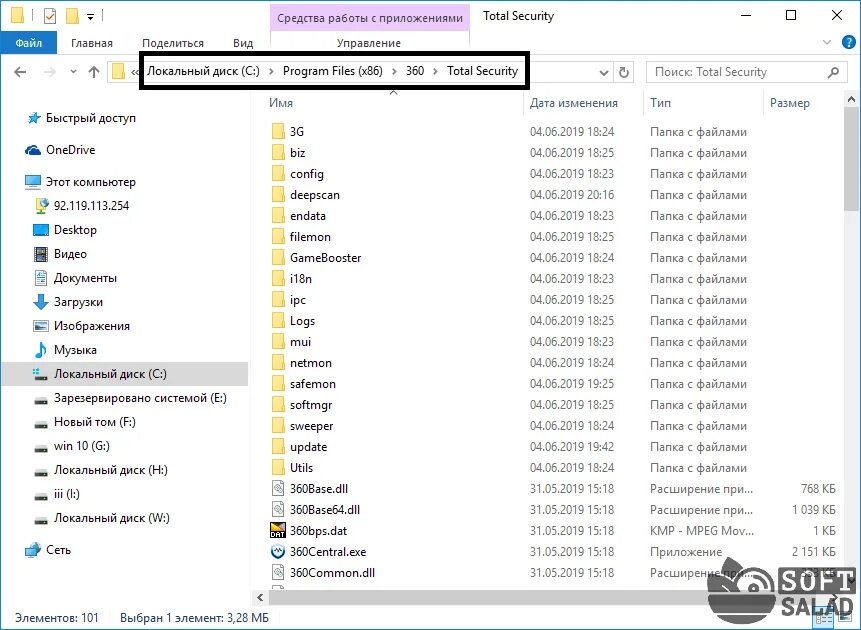Viewport: 861px width, 630px height.
Task: Click the New Folder quick access icon
Action: (x=72, y=16)
